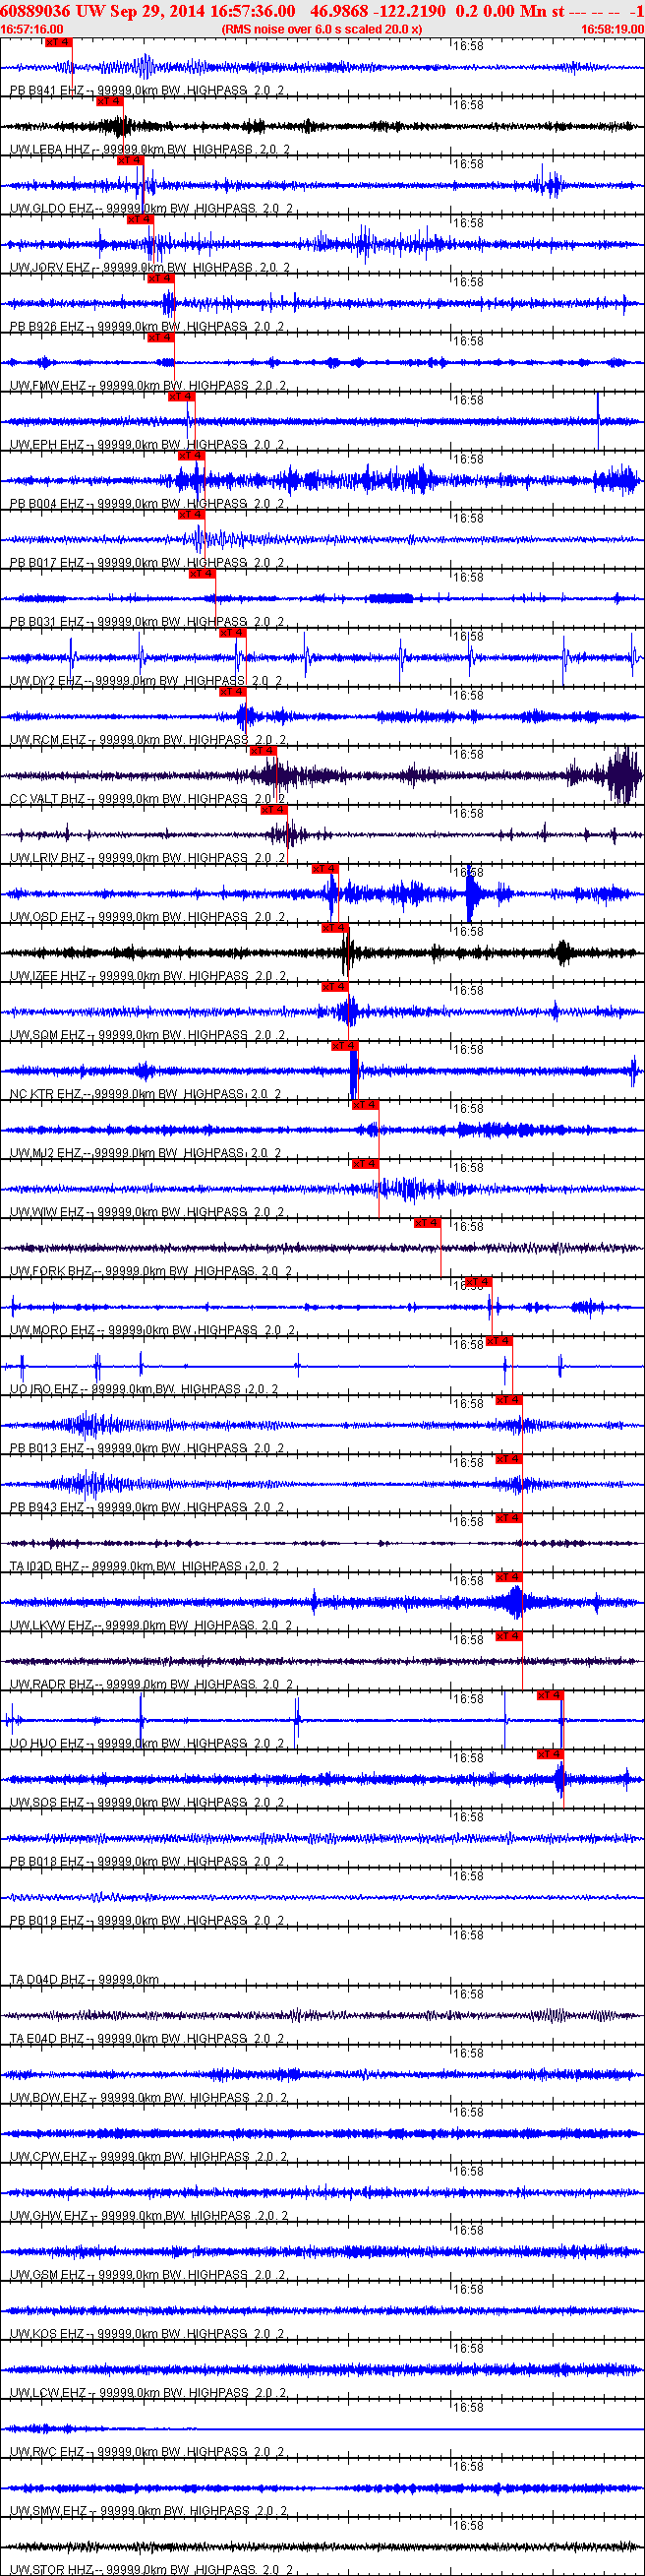This screenshot has width=645, height=2576.
Task: Click the red pick flag on PB B031 trace
Action: pyautogui.click(x=201, y=574)
